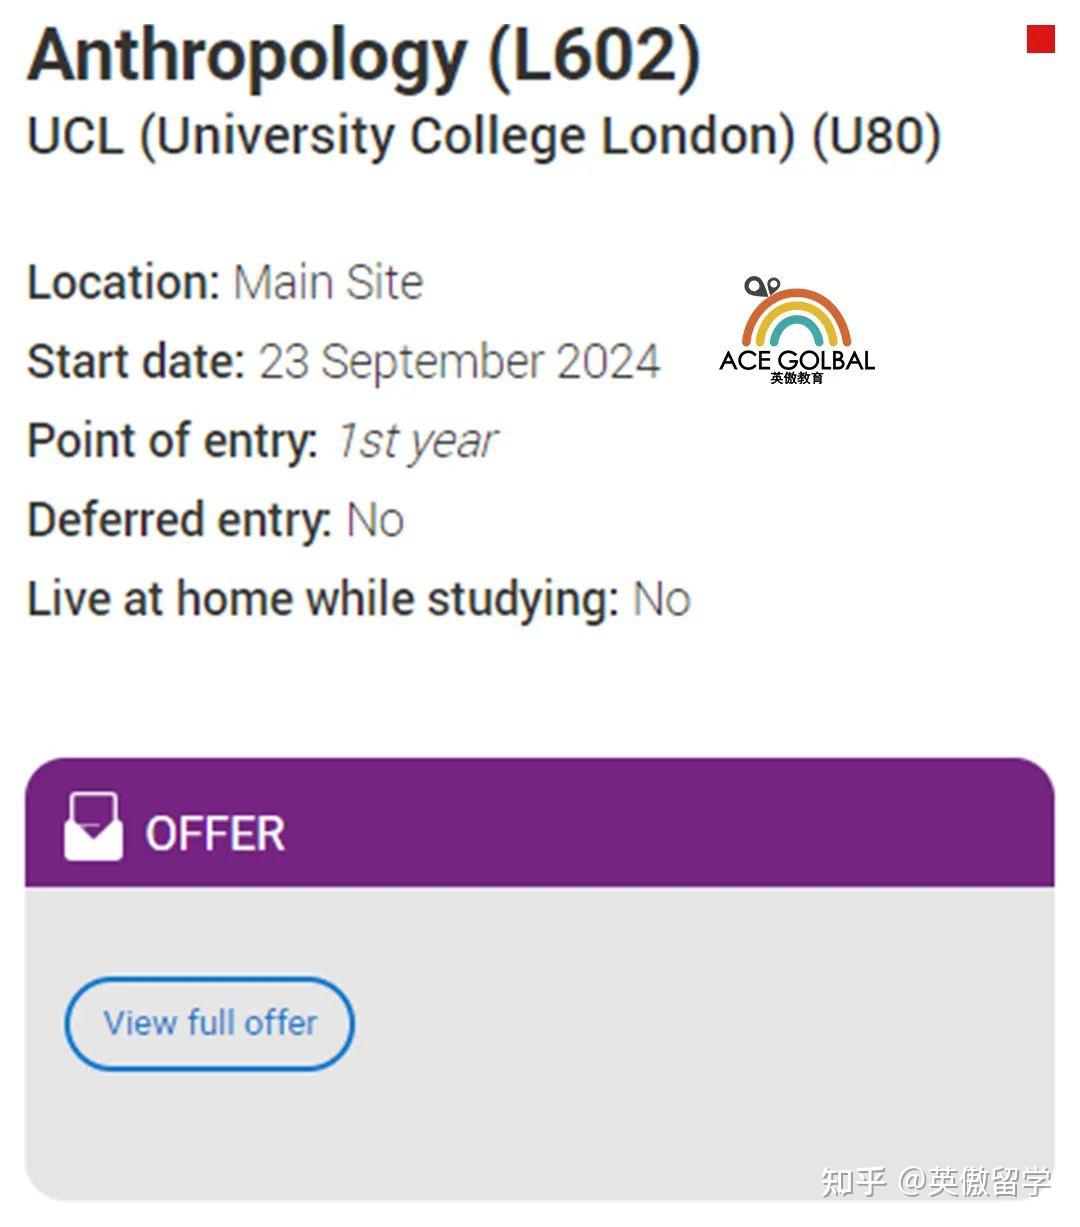Click the Deferred entry: No value
Image resolution: width=1080 pixels, height=1227 pixels.
pyautogui.click(x=373, y=519)
